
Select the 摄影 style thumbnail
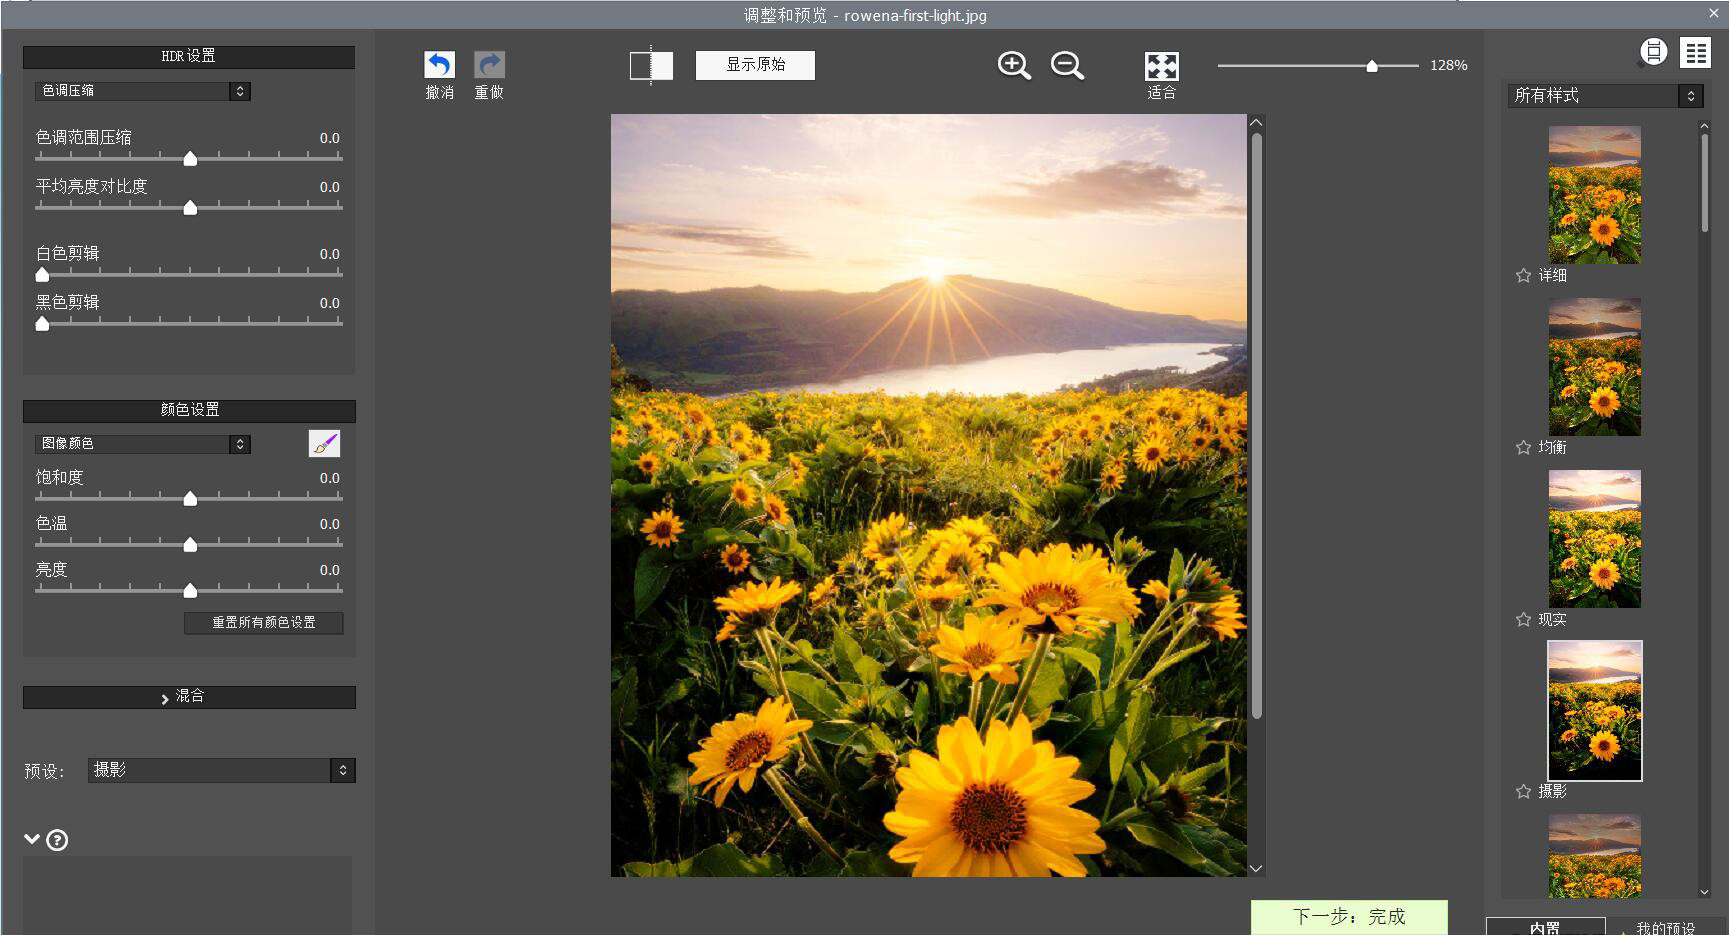click(1594, 710)
